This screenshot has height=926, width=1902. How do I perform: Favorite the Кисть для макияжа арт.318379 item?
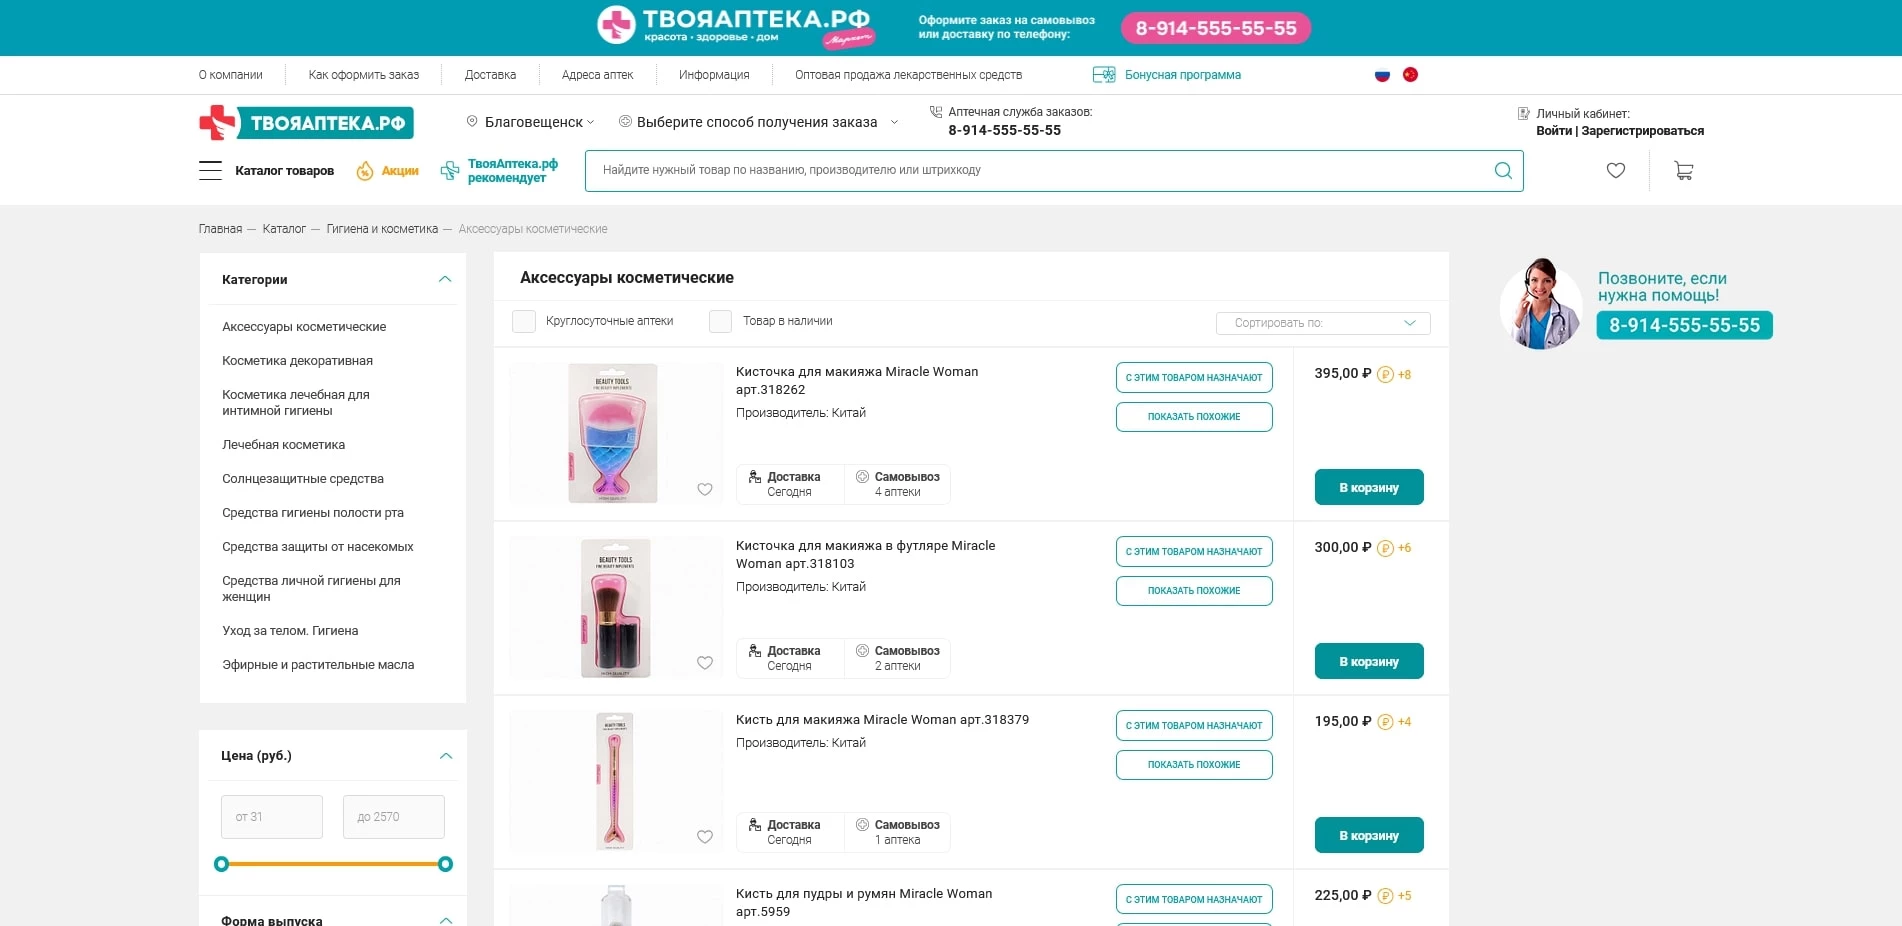[x=705, y=837]
